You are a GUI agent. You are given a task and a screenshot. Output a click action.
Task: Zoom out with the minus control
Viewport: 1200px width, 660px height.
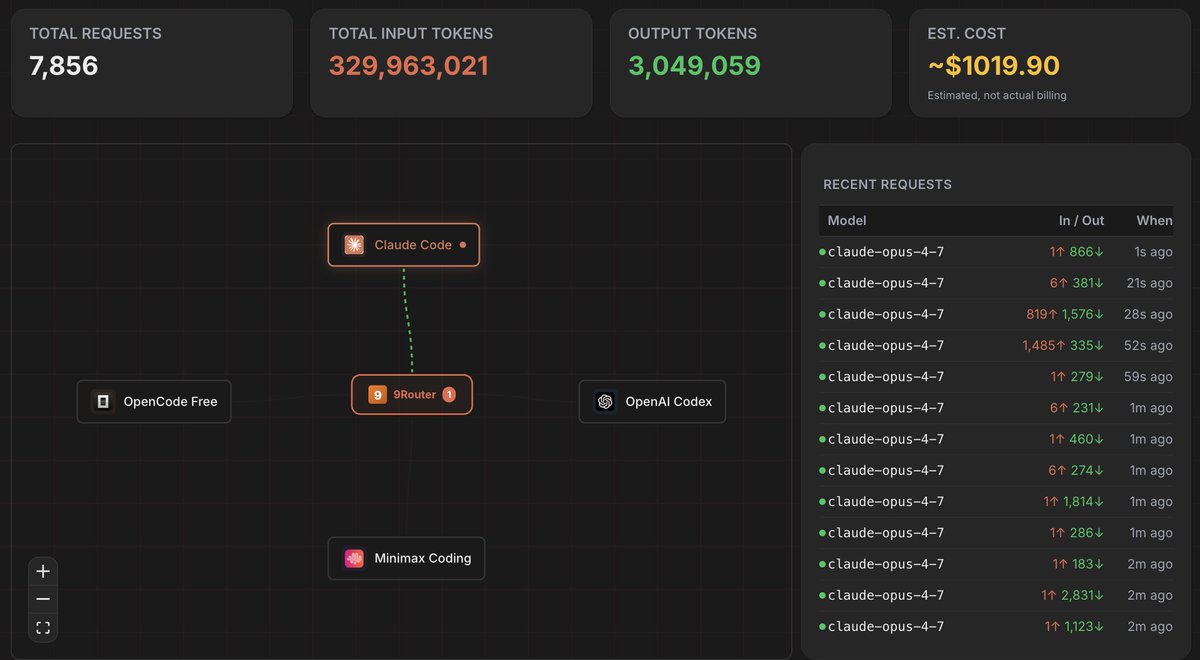click(x=43, y=600)
